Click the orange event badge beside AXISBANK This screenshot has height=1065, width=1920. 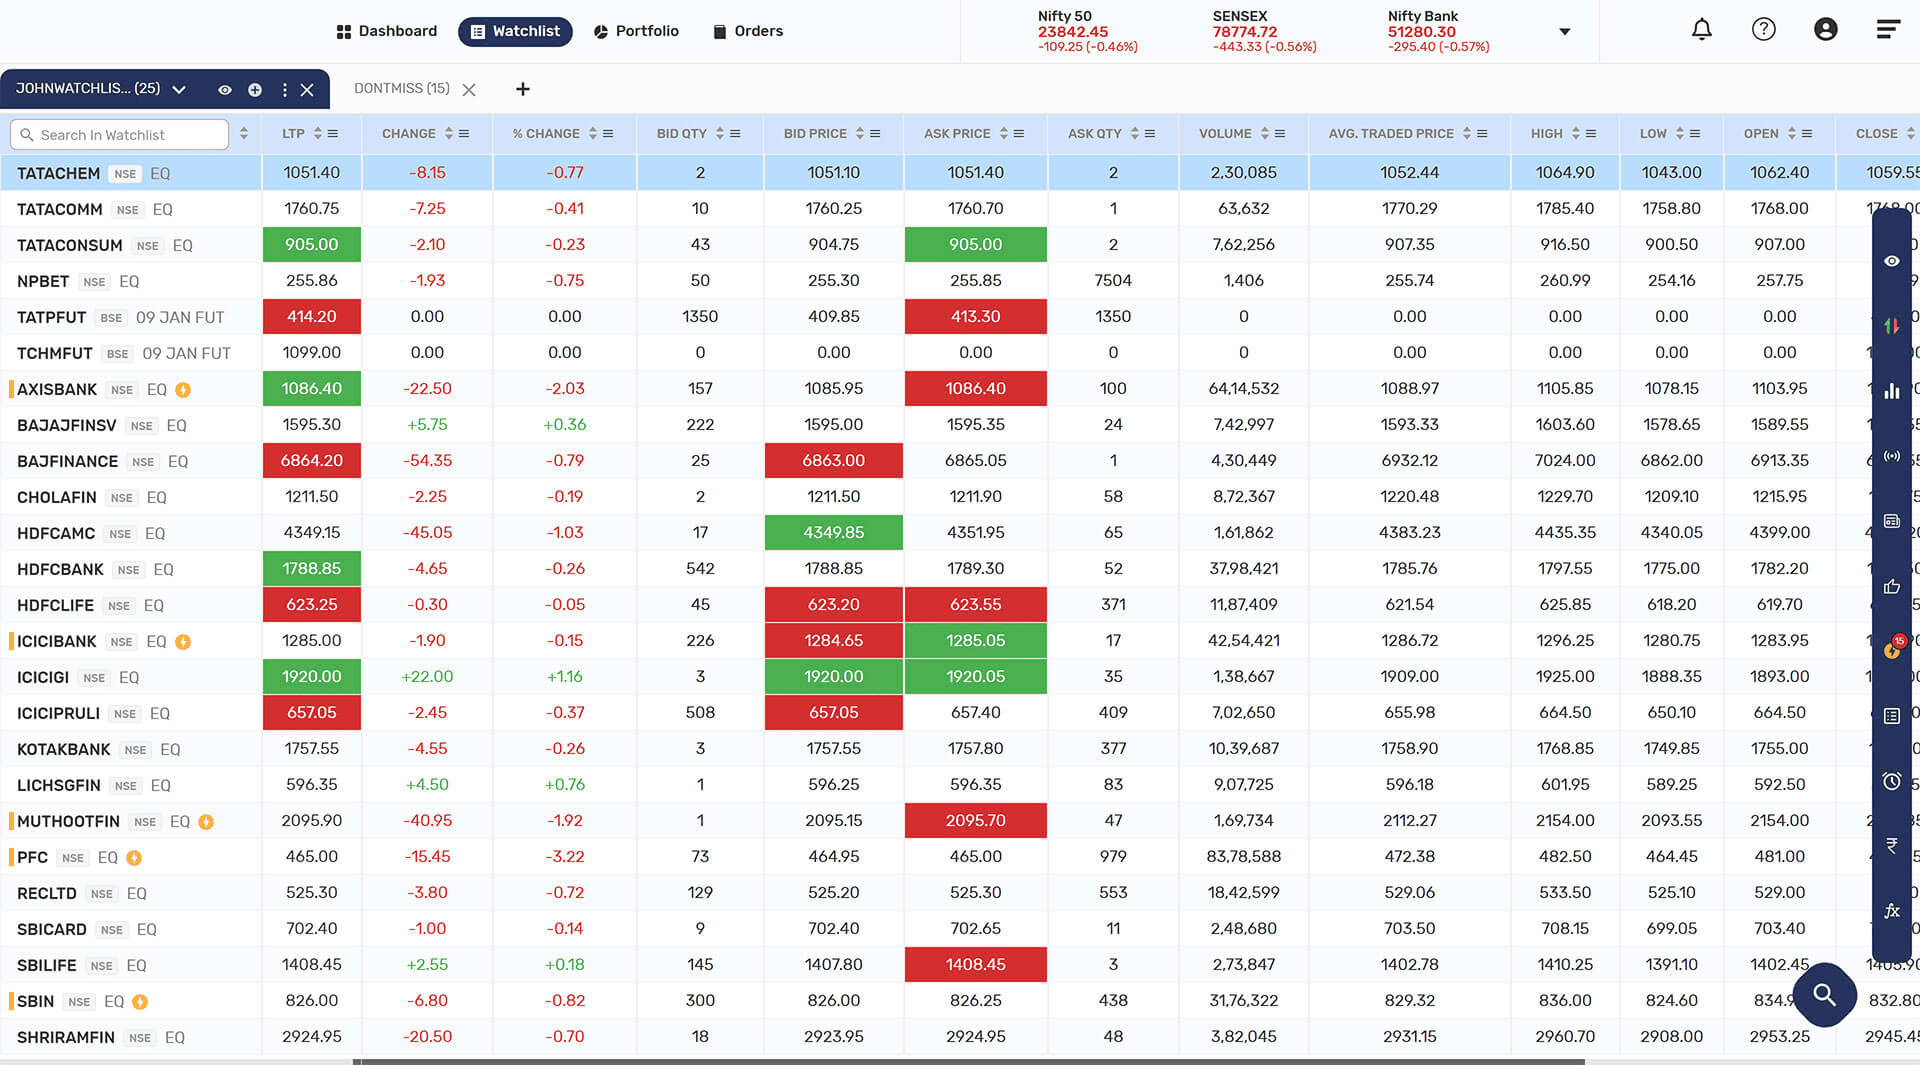click(183, 390)
